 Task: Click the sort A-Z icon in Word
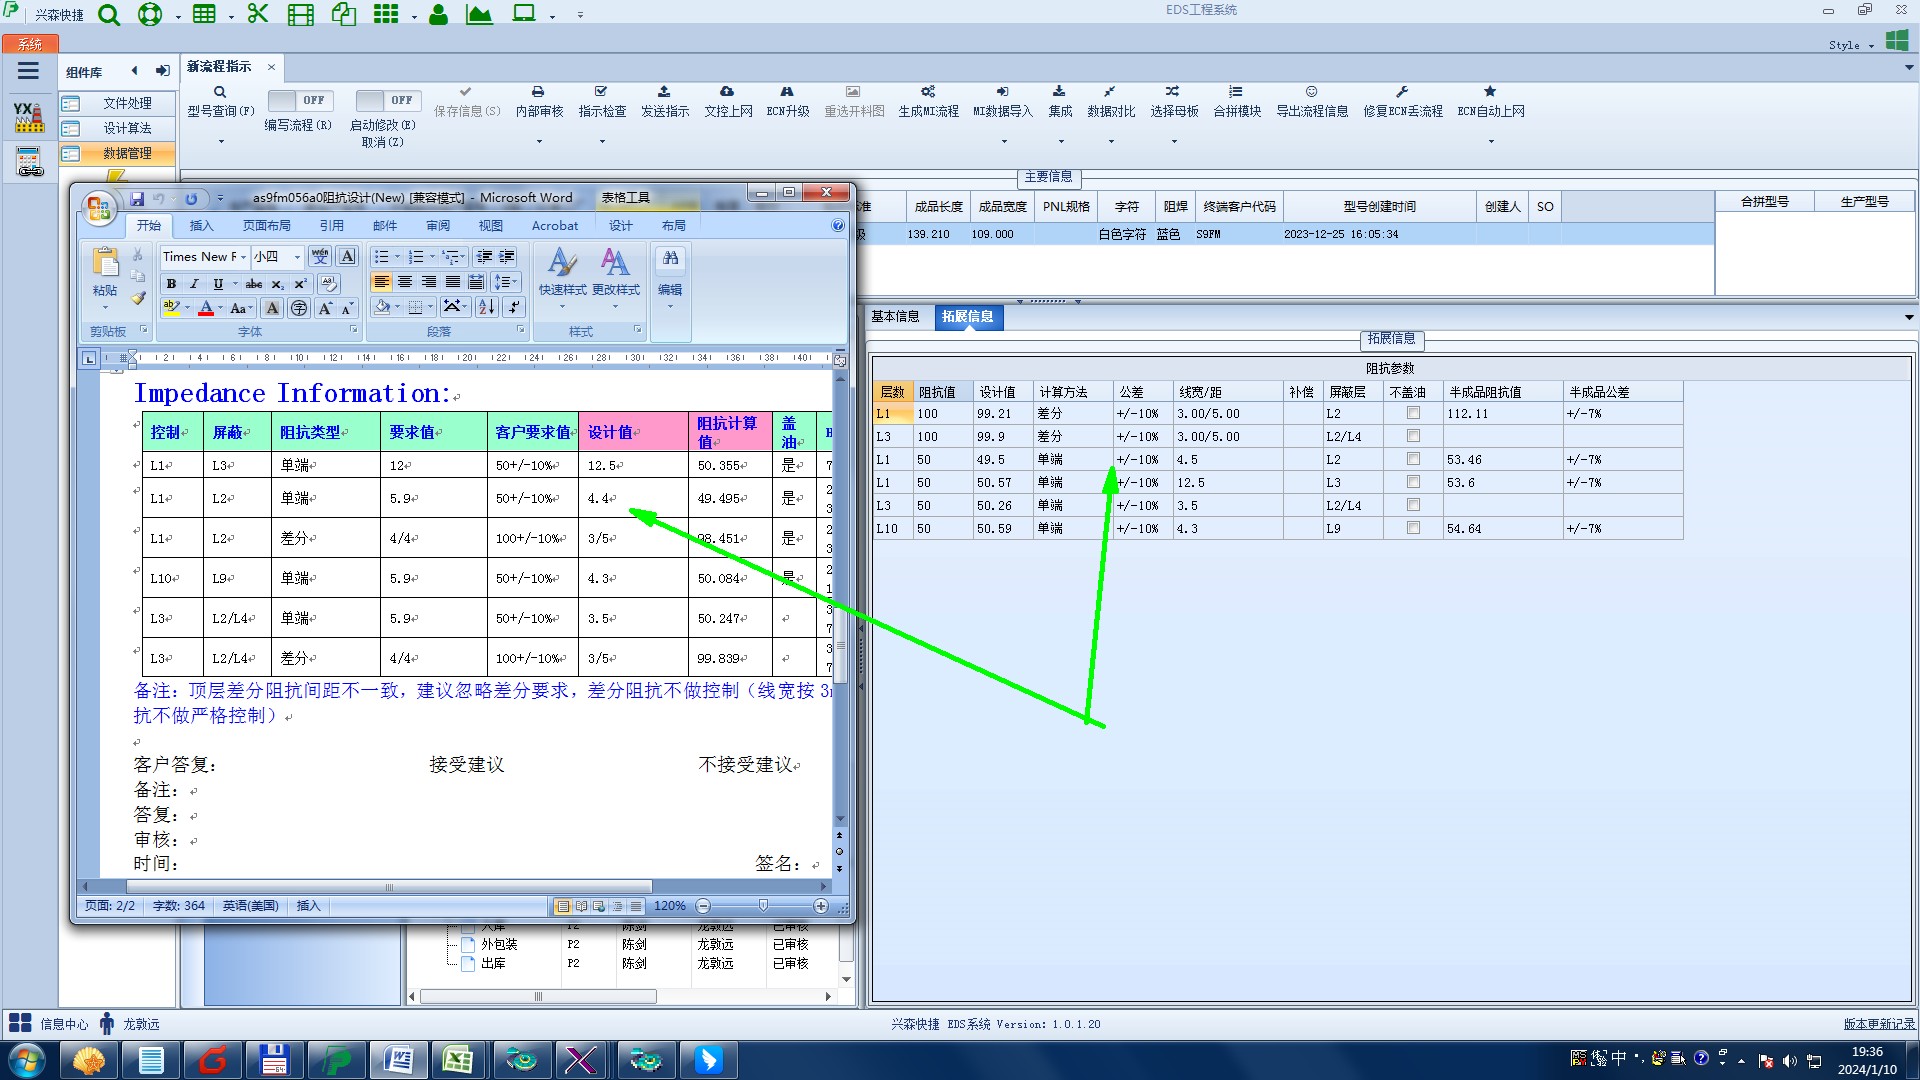[x=487, y=307]
